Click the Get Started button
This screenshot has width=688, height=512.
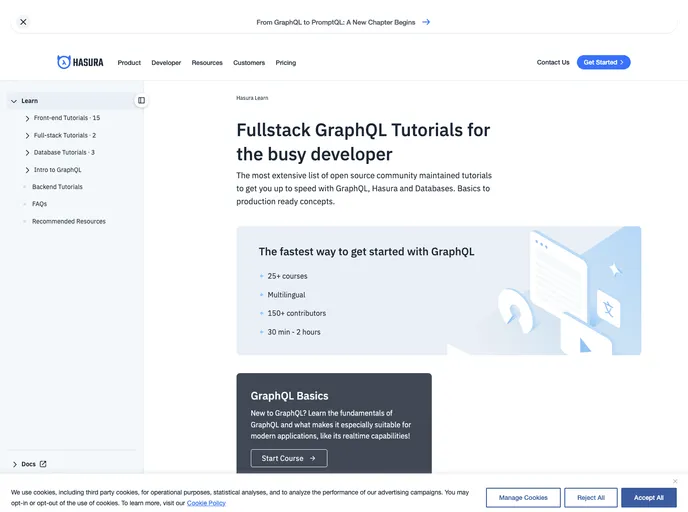603,62
